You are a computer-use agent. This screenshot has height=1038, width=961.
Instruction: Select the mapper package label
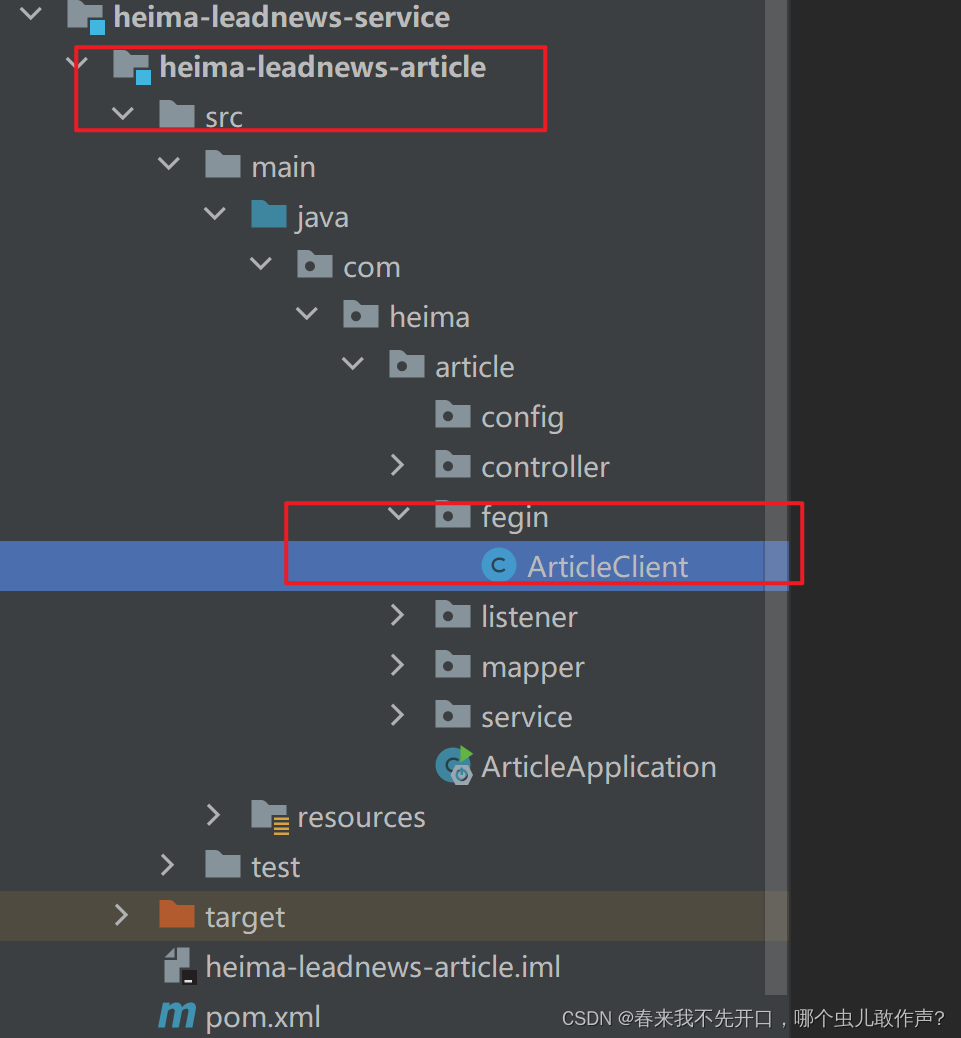click(x=532, y=668)
